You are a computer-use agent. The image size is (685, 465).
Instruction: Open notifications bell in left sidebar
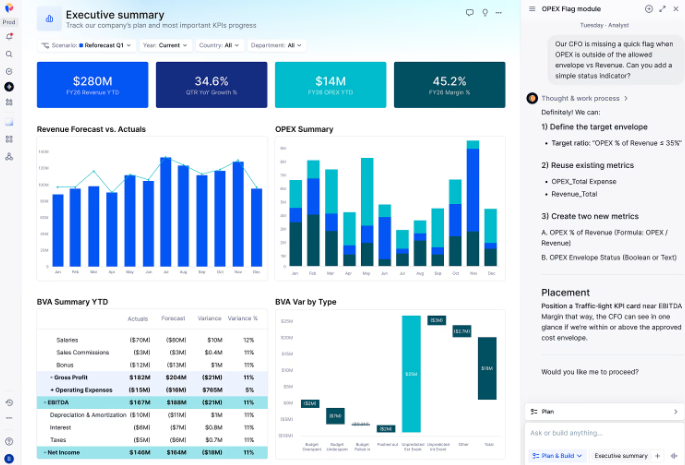click(x=9, y=36)
